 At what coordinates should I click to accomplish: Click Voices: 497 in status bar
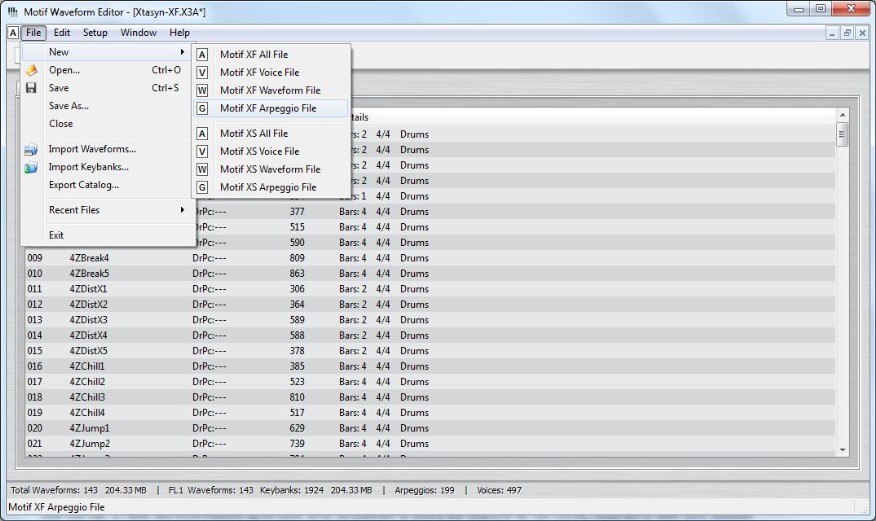tap(499, 490)
